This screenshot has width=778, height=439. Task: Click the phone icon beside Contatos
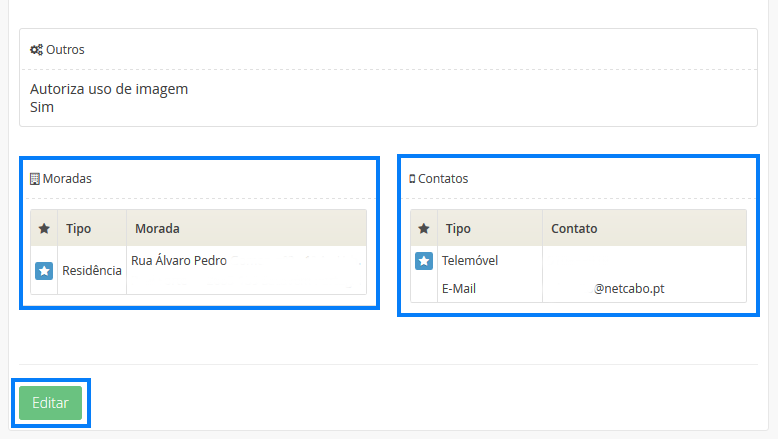point(412,179)
